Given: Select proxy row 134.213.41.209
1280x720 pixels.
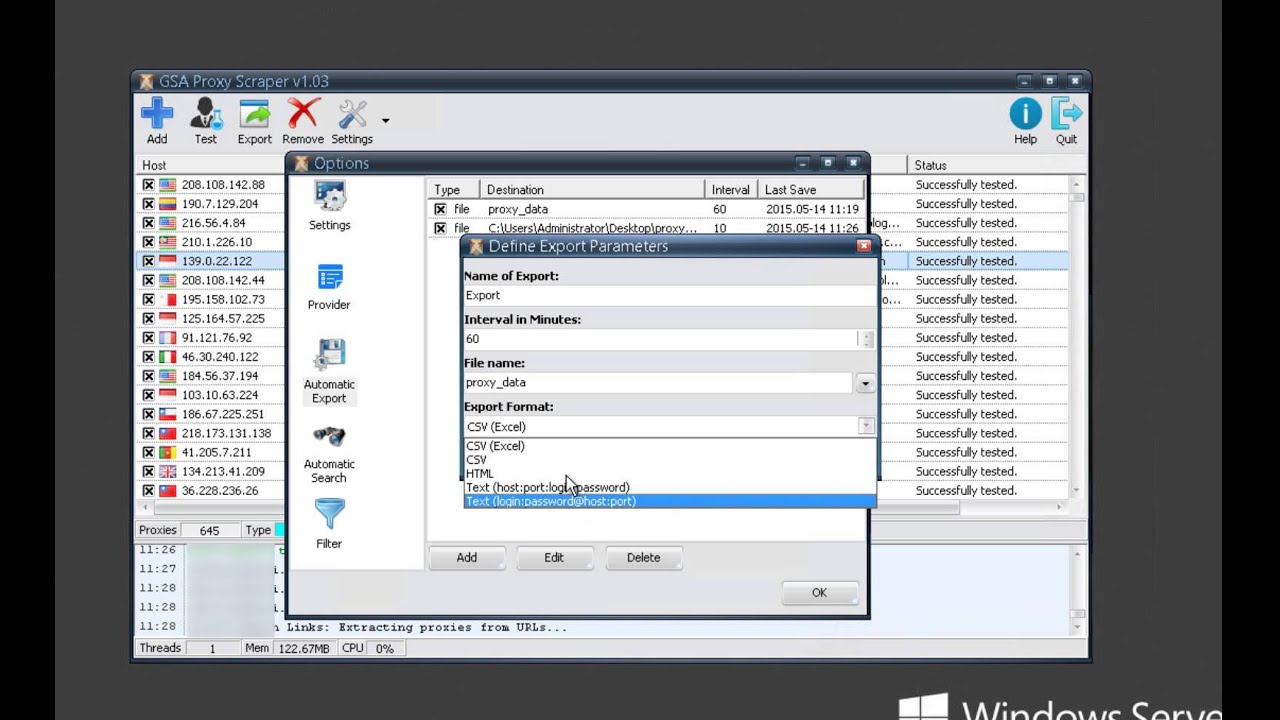Looking at the screenshot, I should point(223,471).
